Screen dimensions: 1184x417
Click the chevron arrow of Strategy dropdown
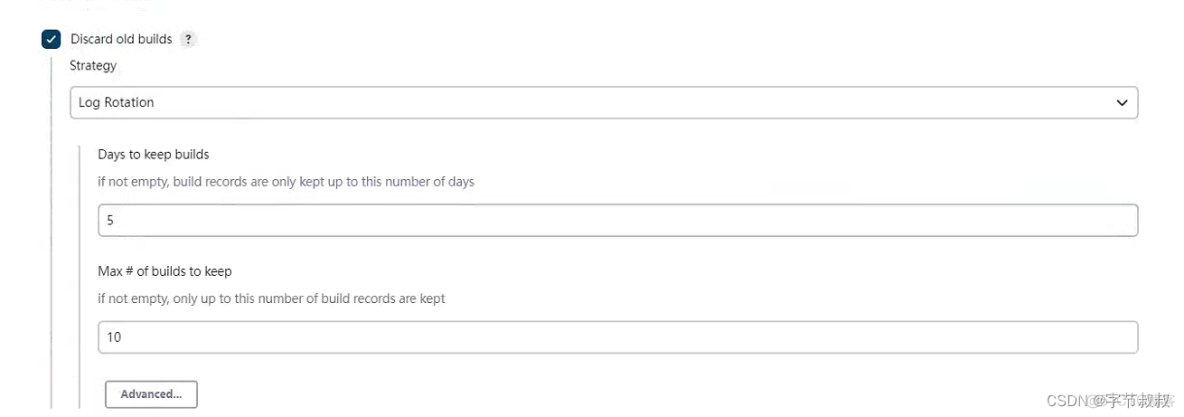pos(1121,103)
